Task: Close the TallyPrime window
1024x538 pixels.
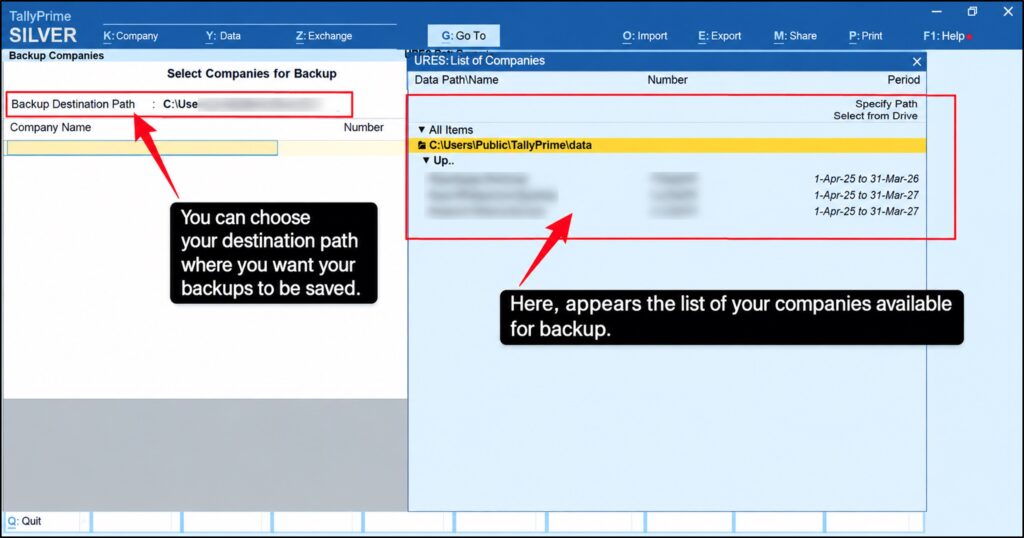Action: tap(1008, 12)
